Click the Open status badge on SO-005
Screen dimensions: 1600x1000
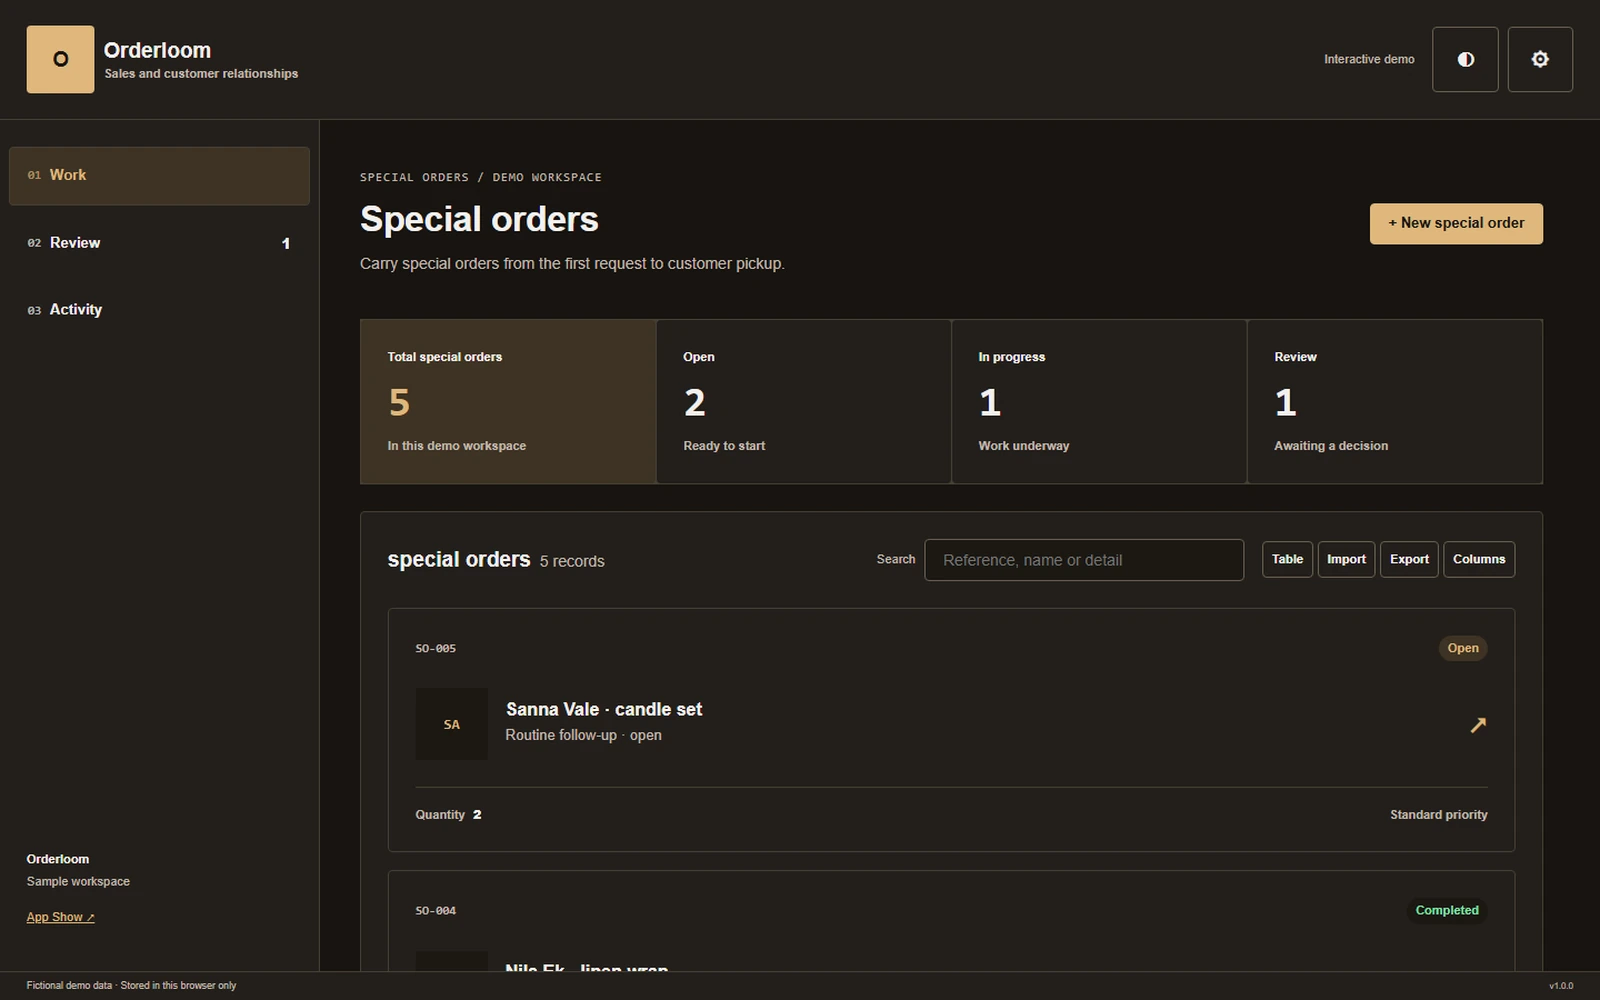coord(1463,648)
